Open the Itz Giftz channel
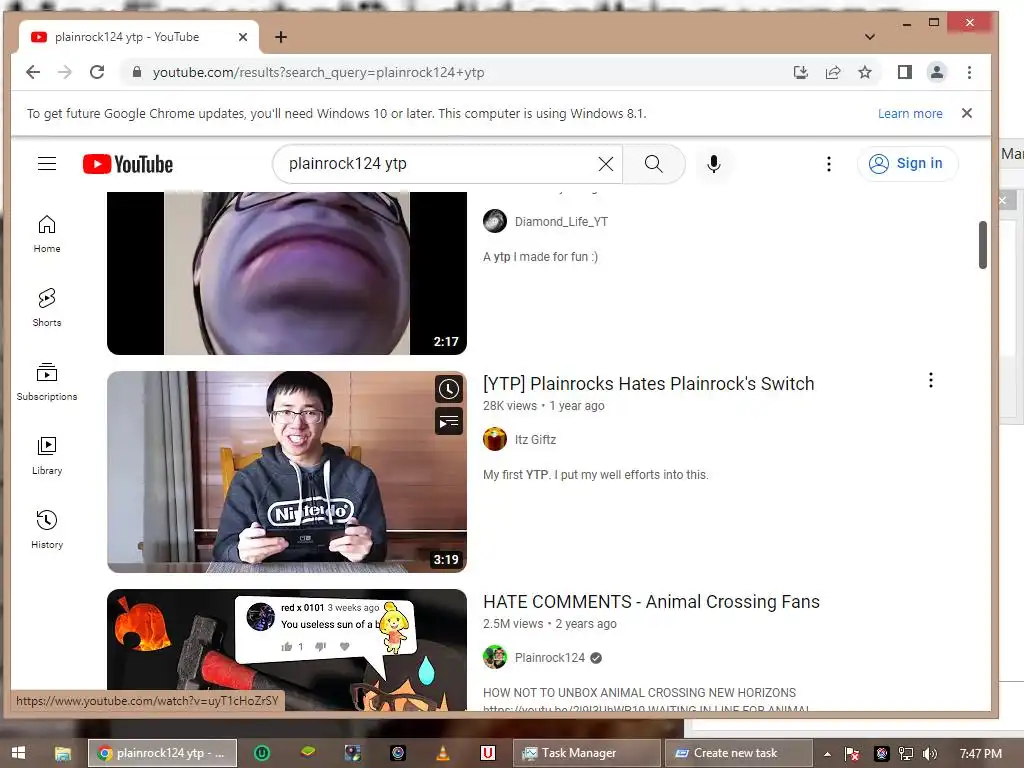 tap(536, 440)
